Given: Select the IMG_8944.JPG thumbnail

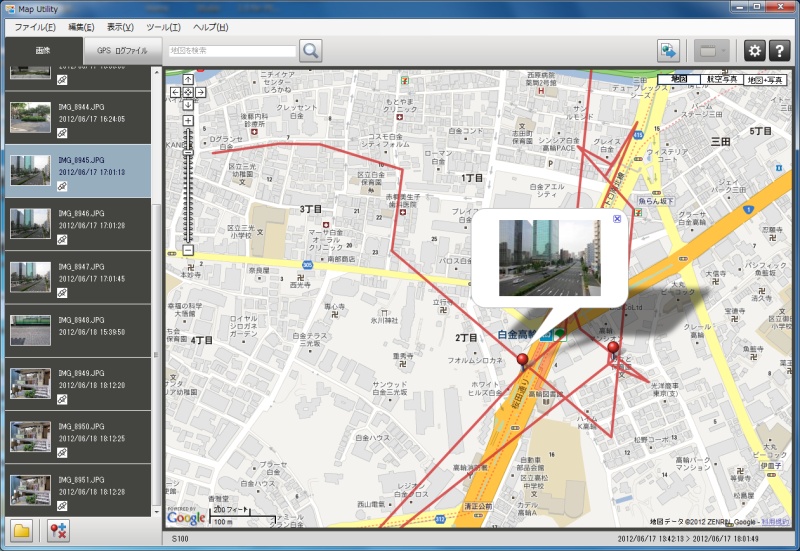Looking at the screenshot, I should pos(31,117).
